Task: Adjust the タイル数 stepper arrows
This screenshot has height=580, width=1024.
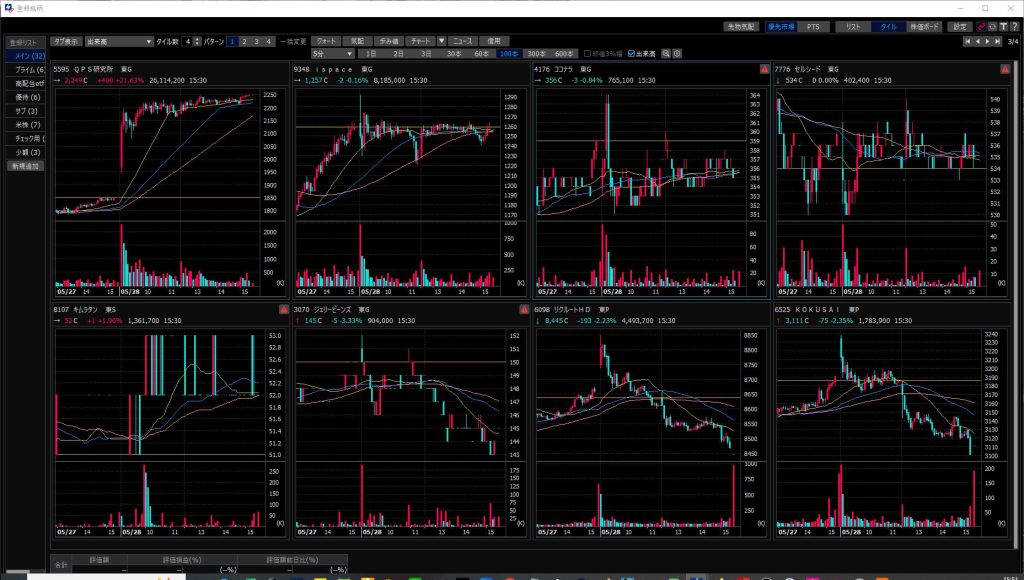Action: pyautogui.click(x=198, y=41)
